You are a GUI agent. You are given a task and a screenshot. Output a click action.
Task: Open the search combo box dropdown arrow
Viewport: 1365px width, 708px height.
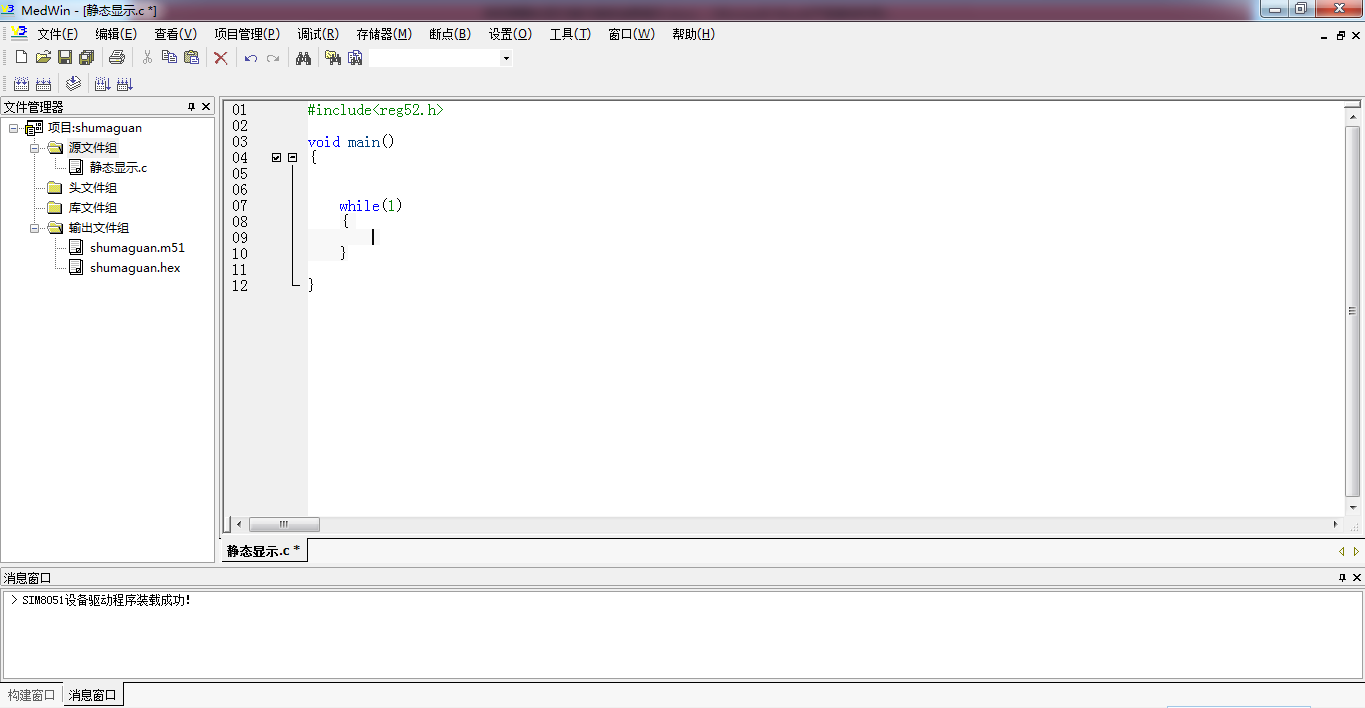(x=506, y=58)
